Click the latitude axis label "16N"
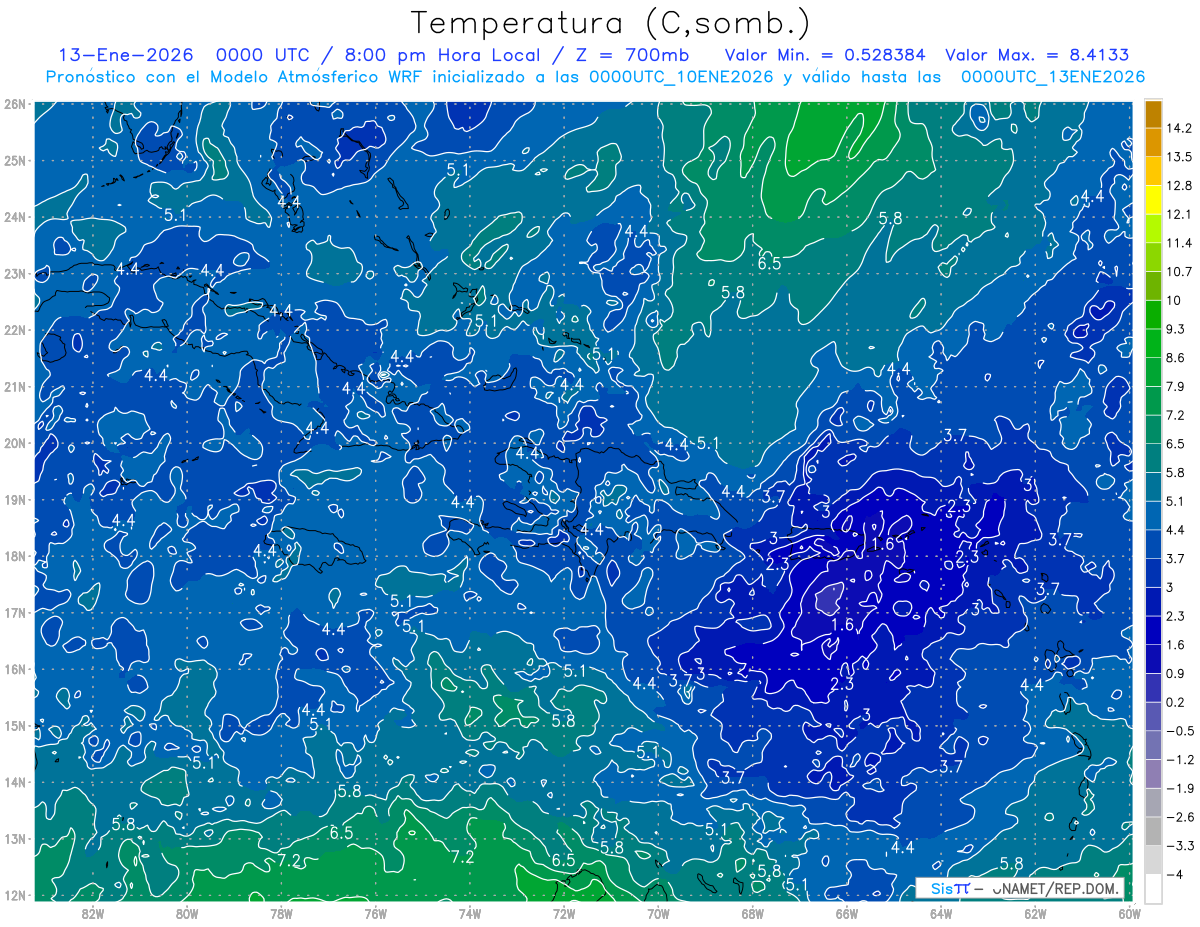Viewport: 1200px width, 927px height. tap(15, 669)
